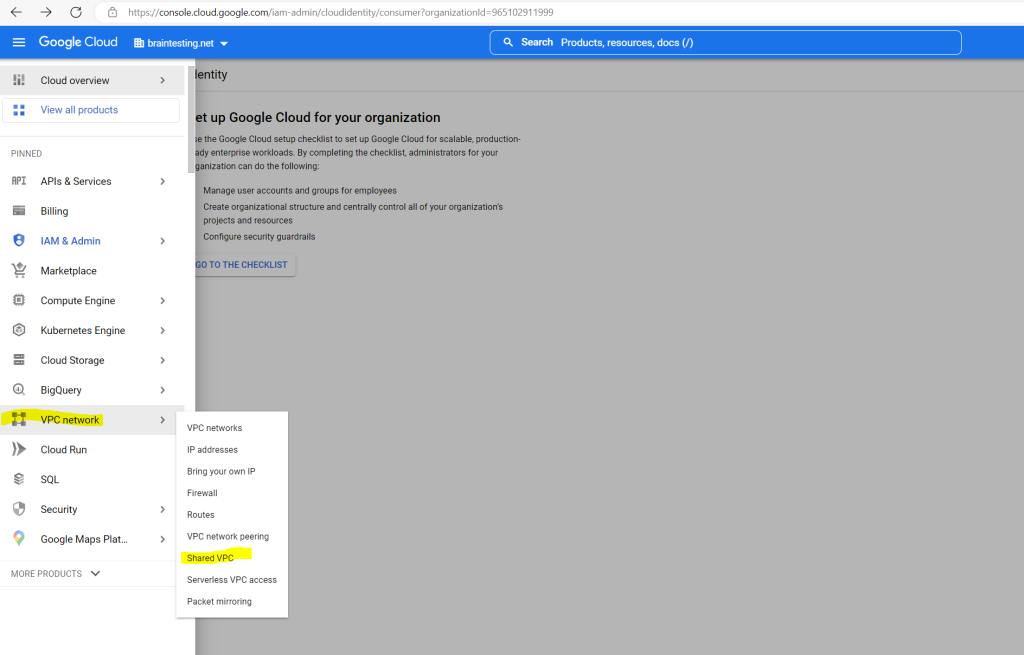
Task: Select VPC network in the sidebar
Action: click(70, 420)
